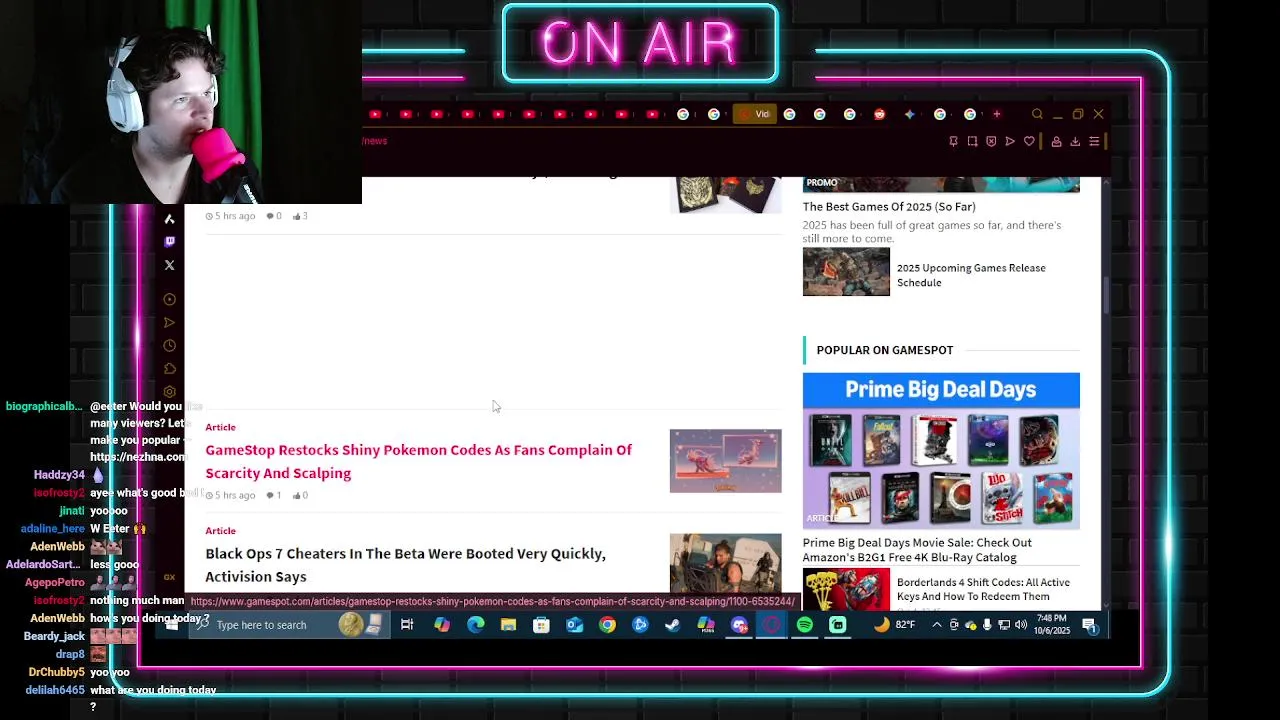
Task: Click the Search Tabs magnifier in the tab bar
Action: coord(1037,114)
